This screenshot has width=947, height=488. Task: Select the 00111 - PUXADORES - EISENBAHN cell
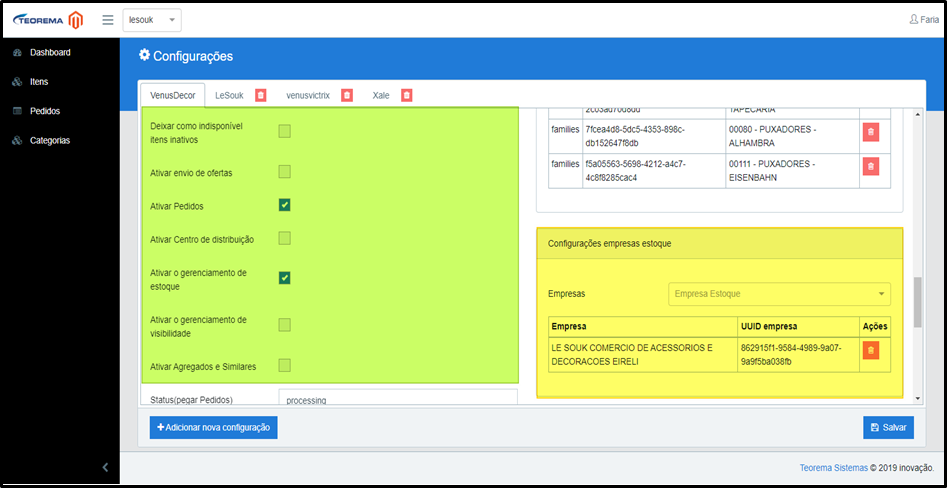(792, 171)
